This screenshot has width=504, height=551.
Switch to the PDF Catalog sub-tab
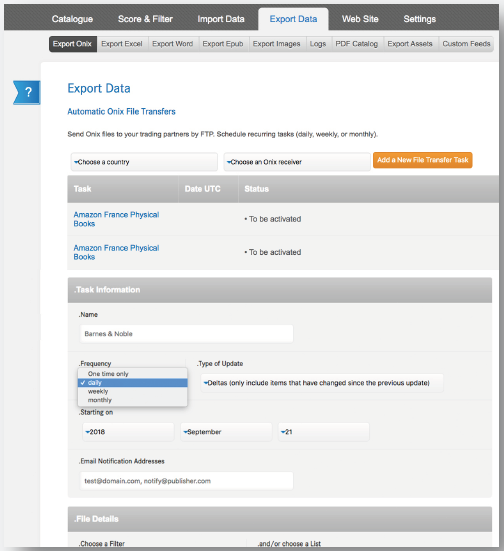357,44
